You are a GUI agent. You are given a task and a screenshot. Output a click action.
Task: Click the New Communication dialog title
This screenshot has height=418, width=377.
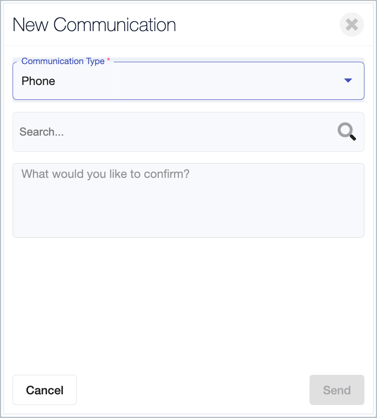(94, 25)
